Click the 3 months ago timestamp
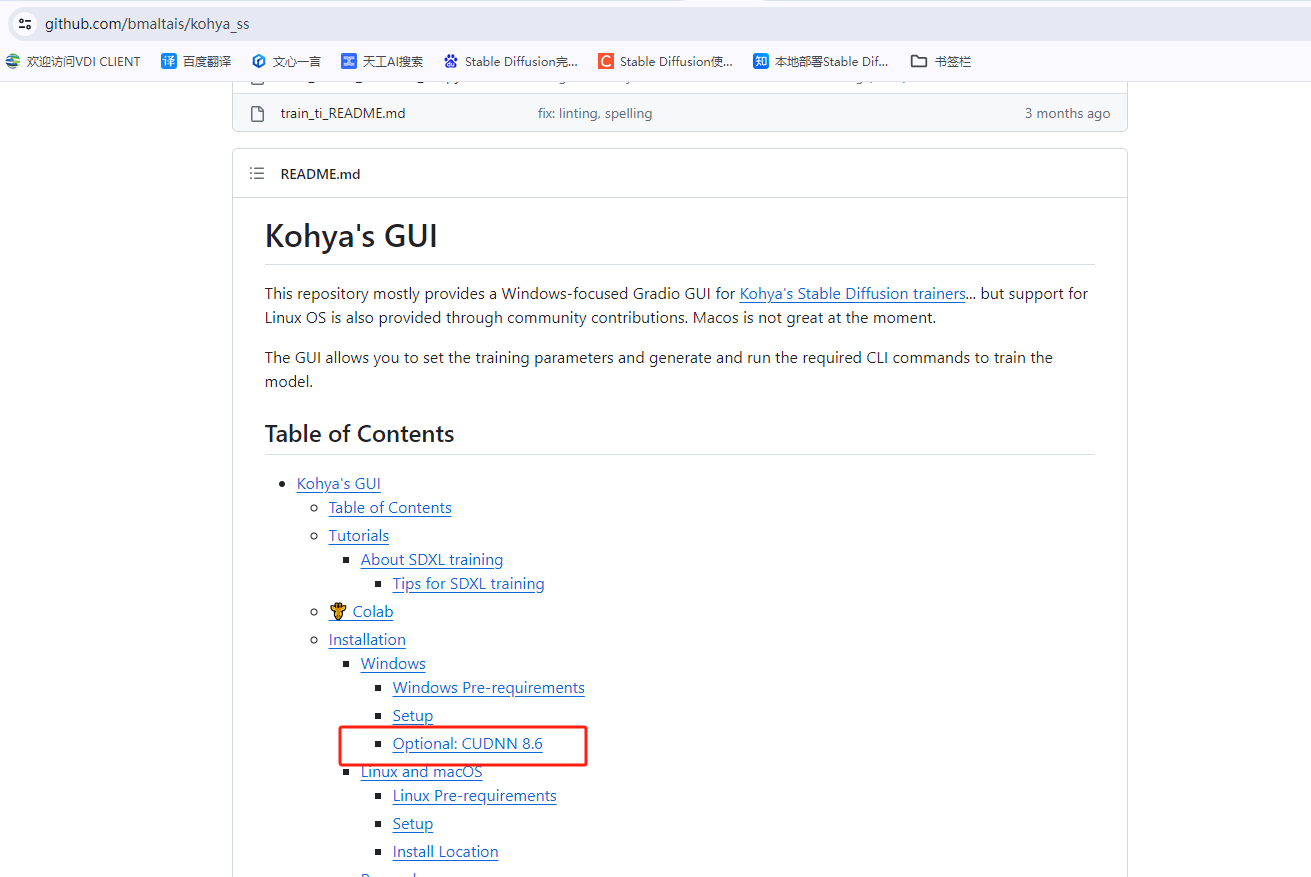The height and width of the screenshot is (877, 1311). coord(1067,113)
